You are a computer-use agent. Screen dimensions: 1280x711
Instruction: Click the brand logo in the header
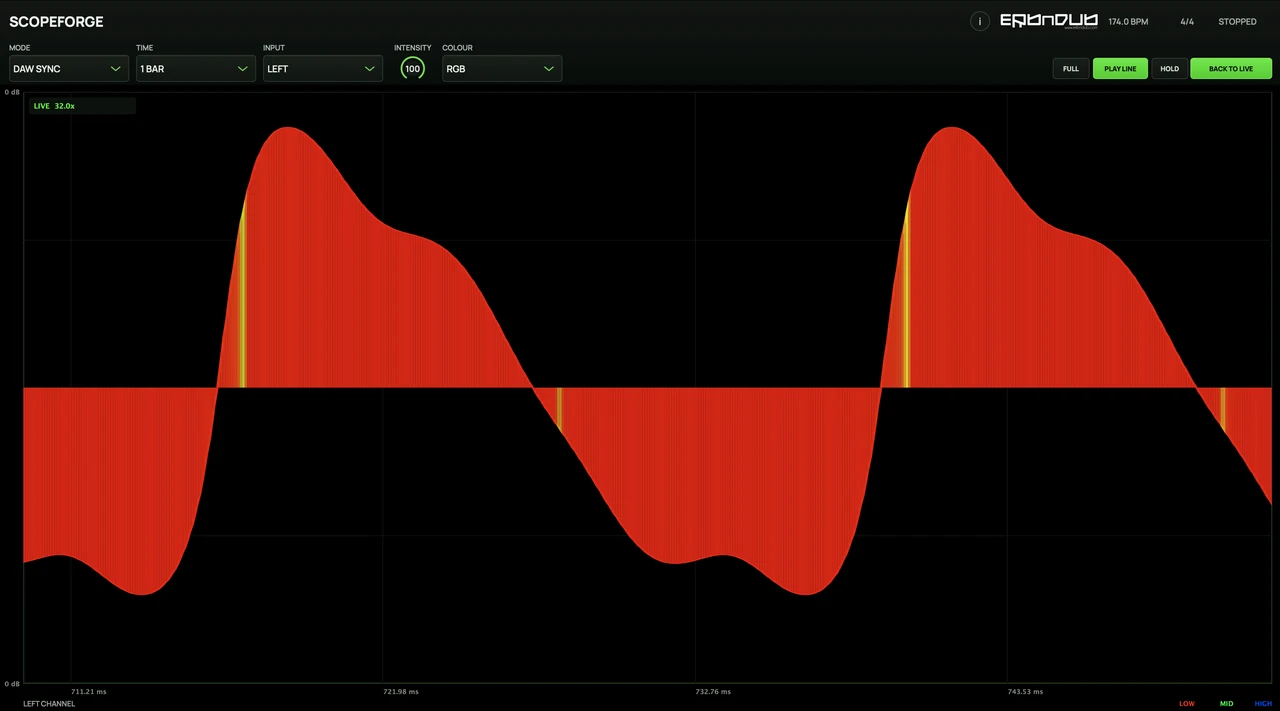coord(1049,21)
